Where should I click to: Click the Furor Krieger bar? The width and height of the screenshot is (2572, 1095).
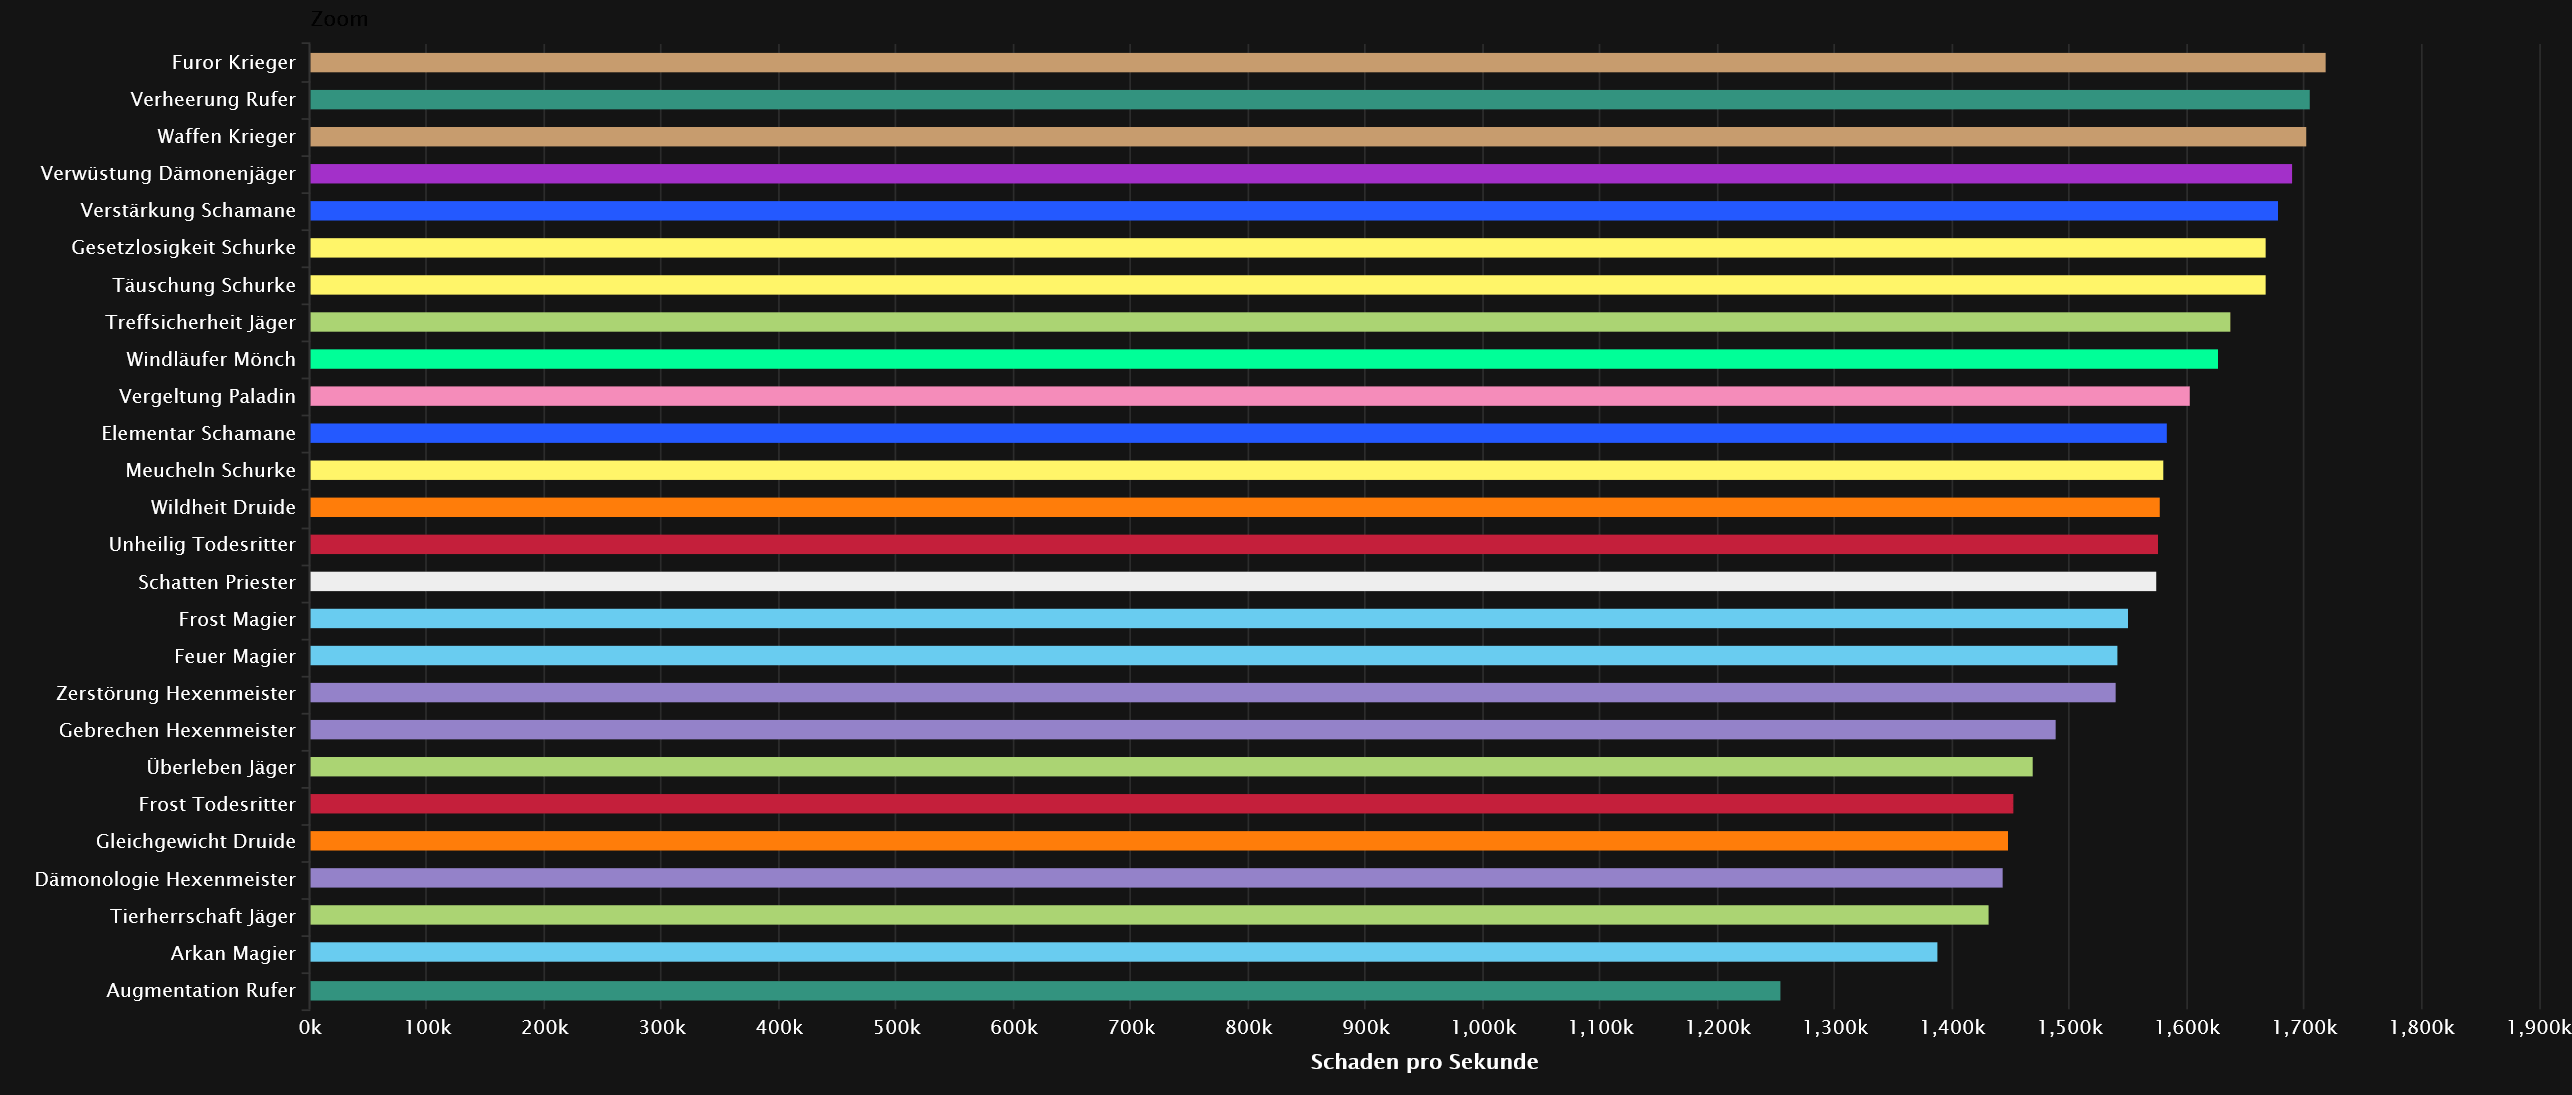[1317, 63]
